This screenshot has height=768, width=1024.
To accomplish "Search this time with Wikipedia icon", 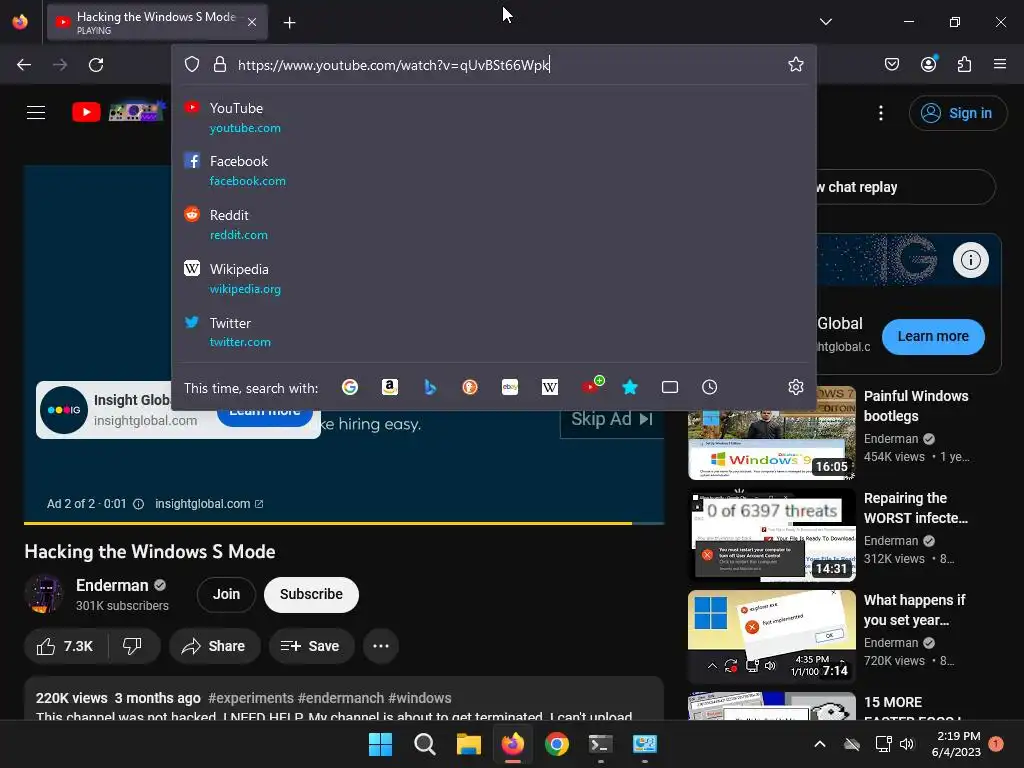I will pos(550,387).
